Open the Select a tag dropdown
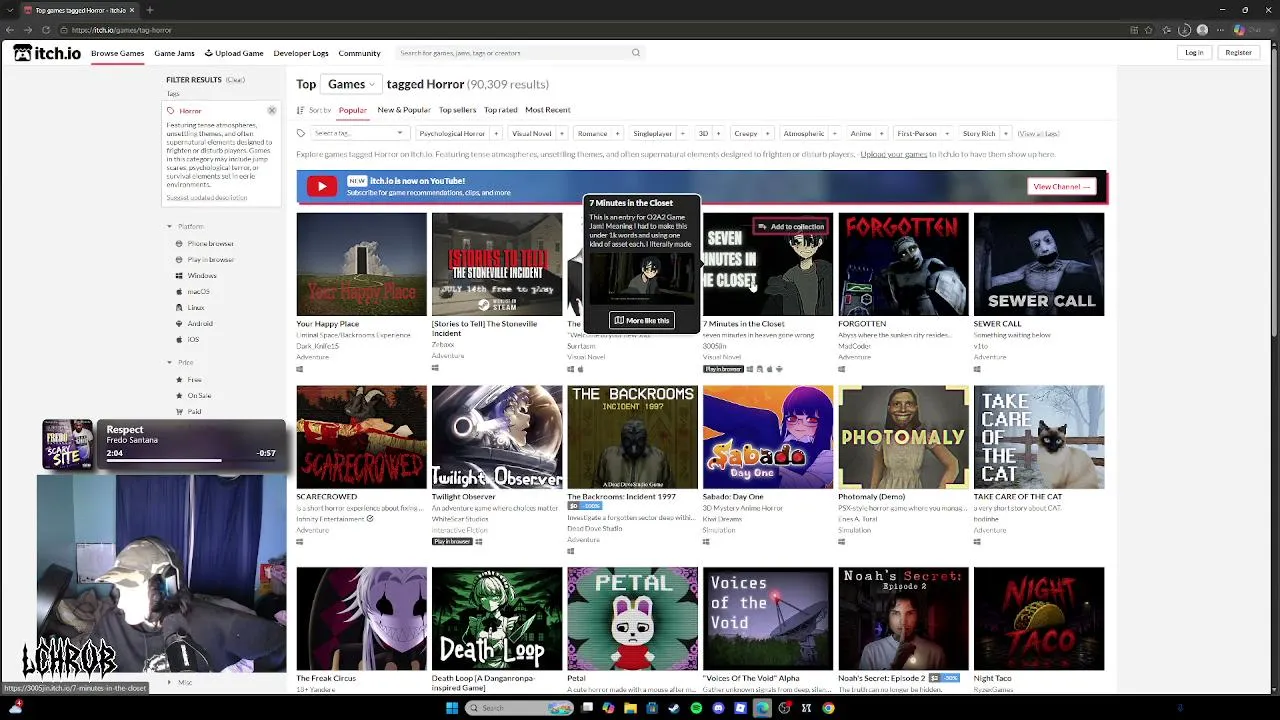Viewport: 1280px width, 720px height. click(x=358, y=133)
